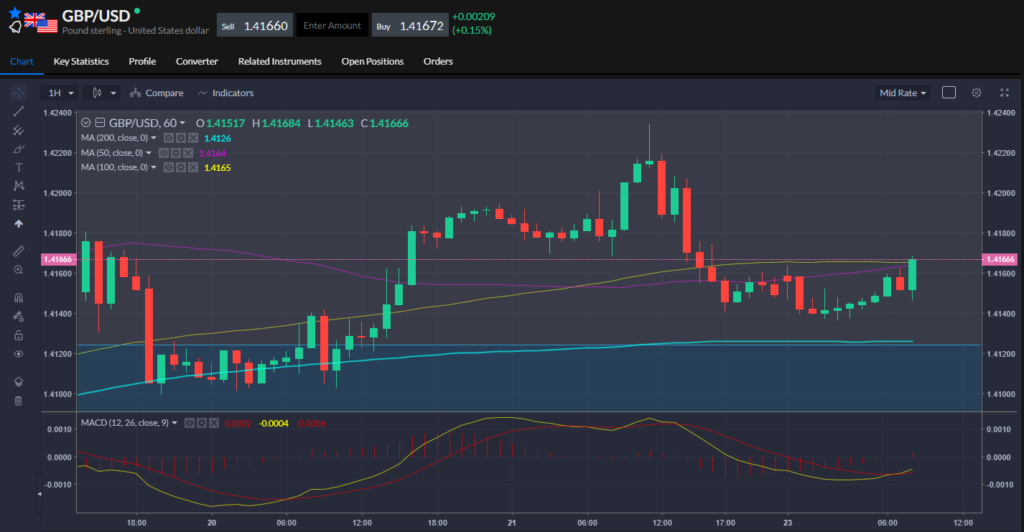Click the trash remove drawings icon
1024x532 pixels.
(18, 401)
